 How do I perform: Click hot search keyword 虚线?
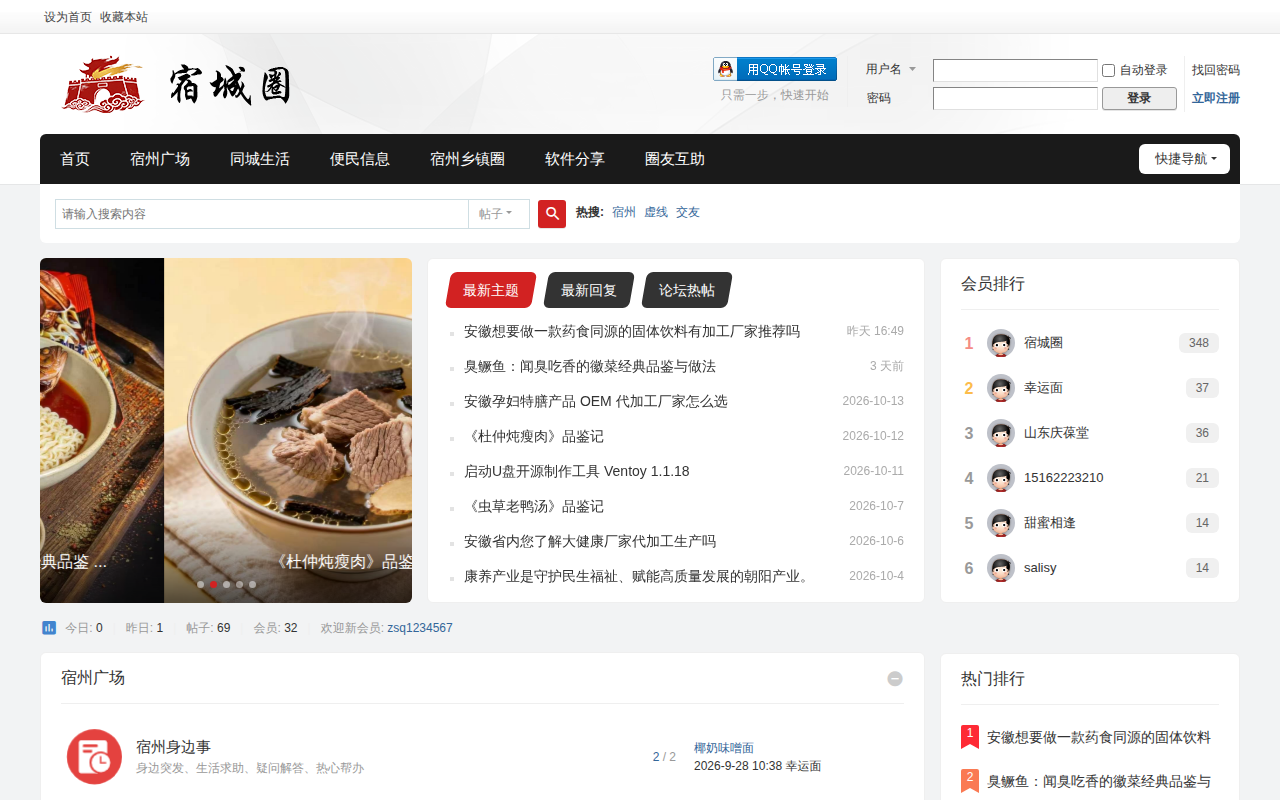(x=656, y=212)
